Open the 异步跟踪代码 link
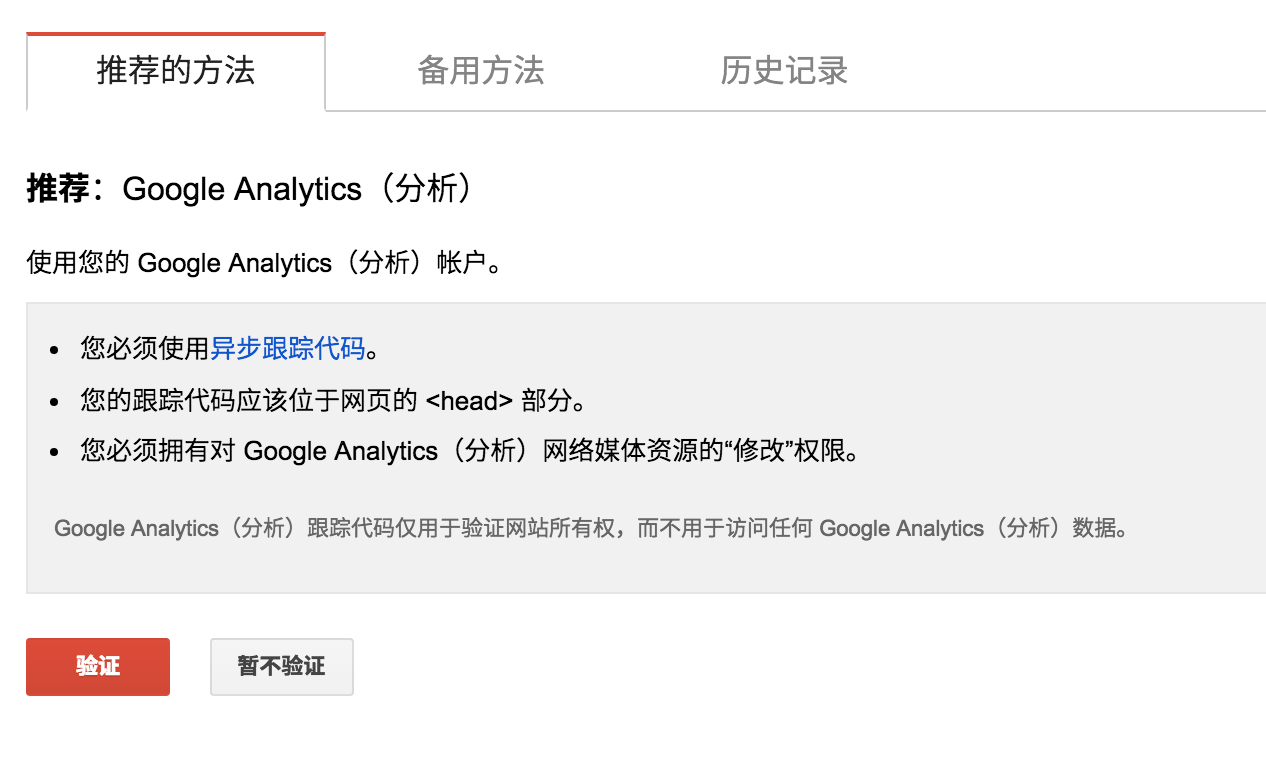This screenshot has height=764, width=1266. tap(288, 349)
